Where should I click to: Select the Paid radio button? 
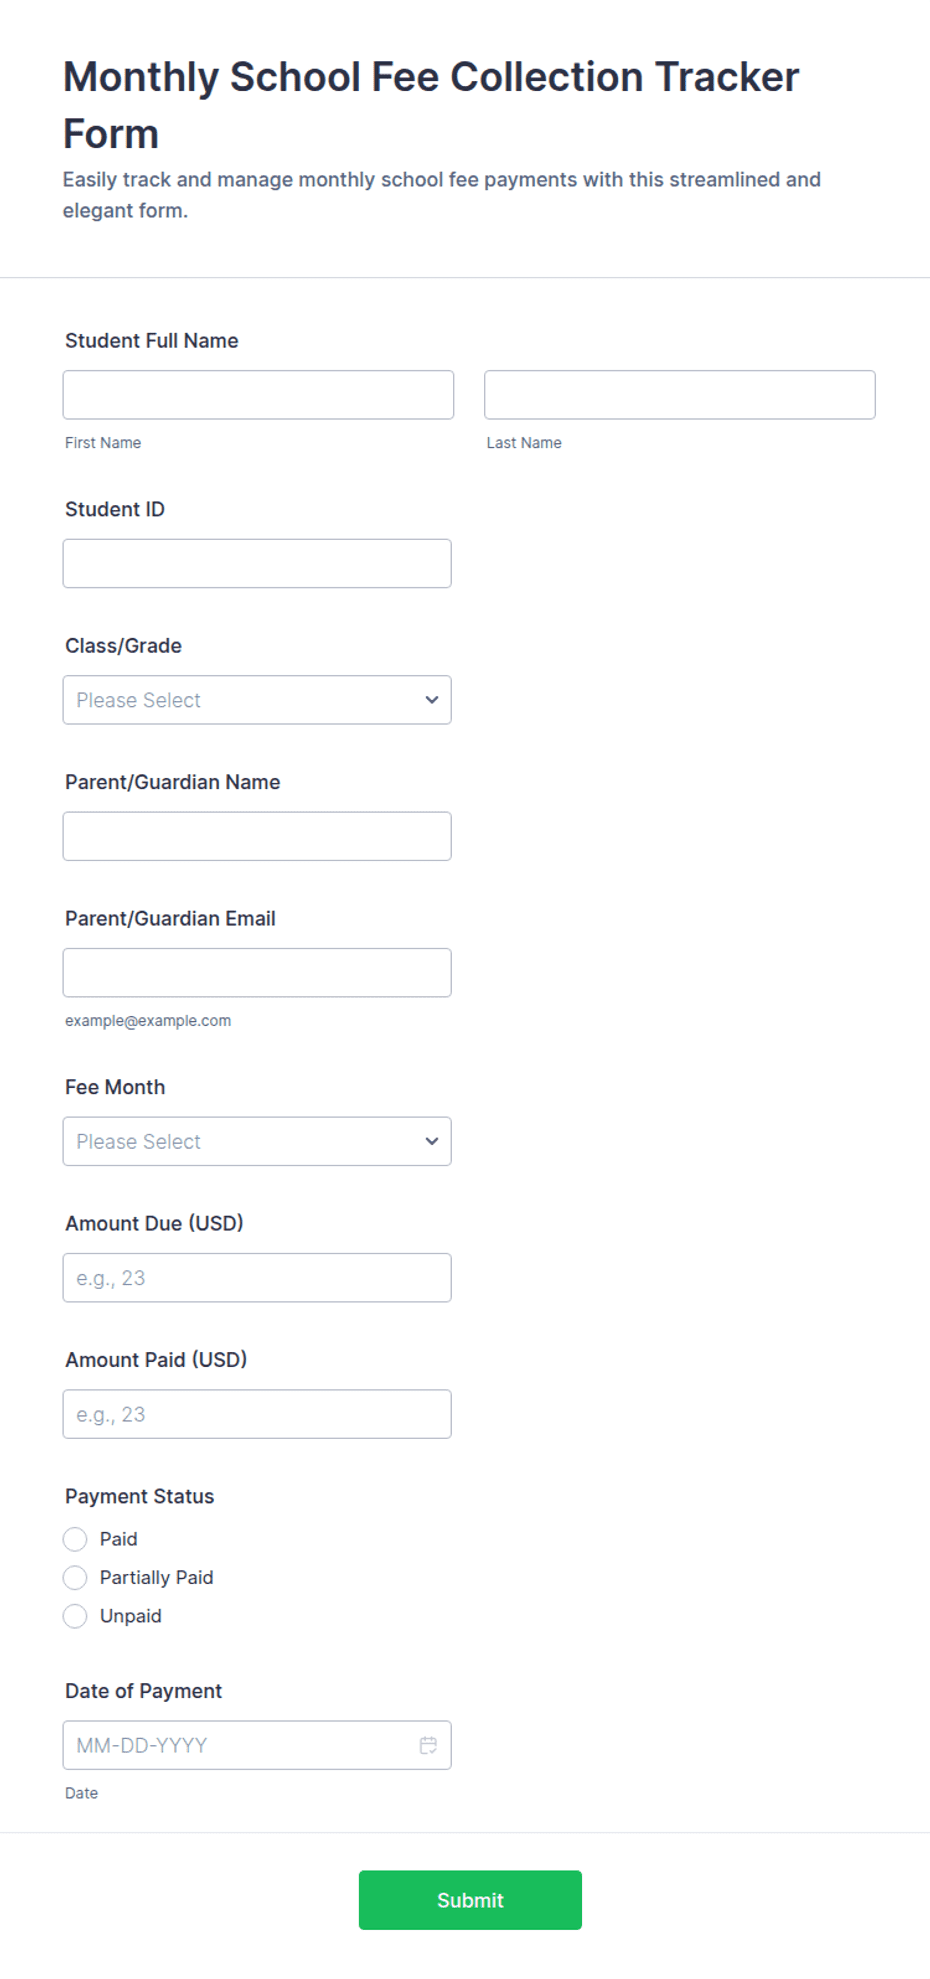click(75, 1539)
